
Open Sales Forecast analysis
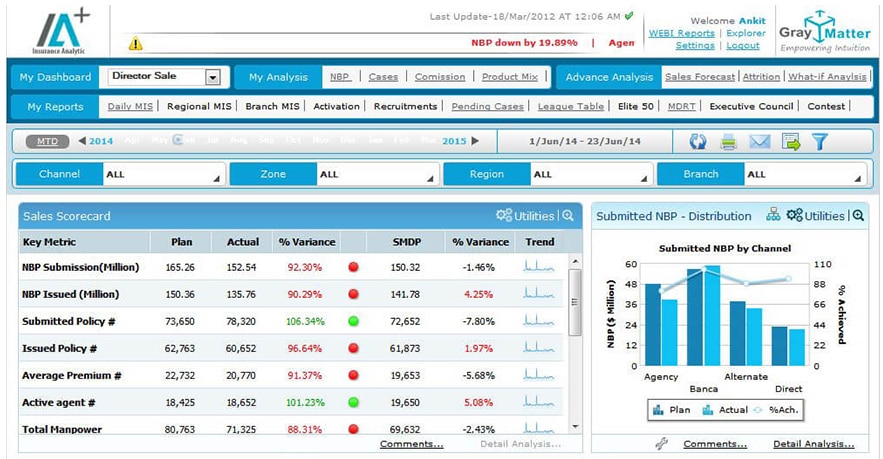(700, 77)
